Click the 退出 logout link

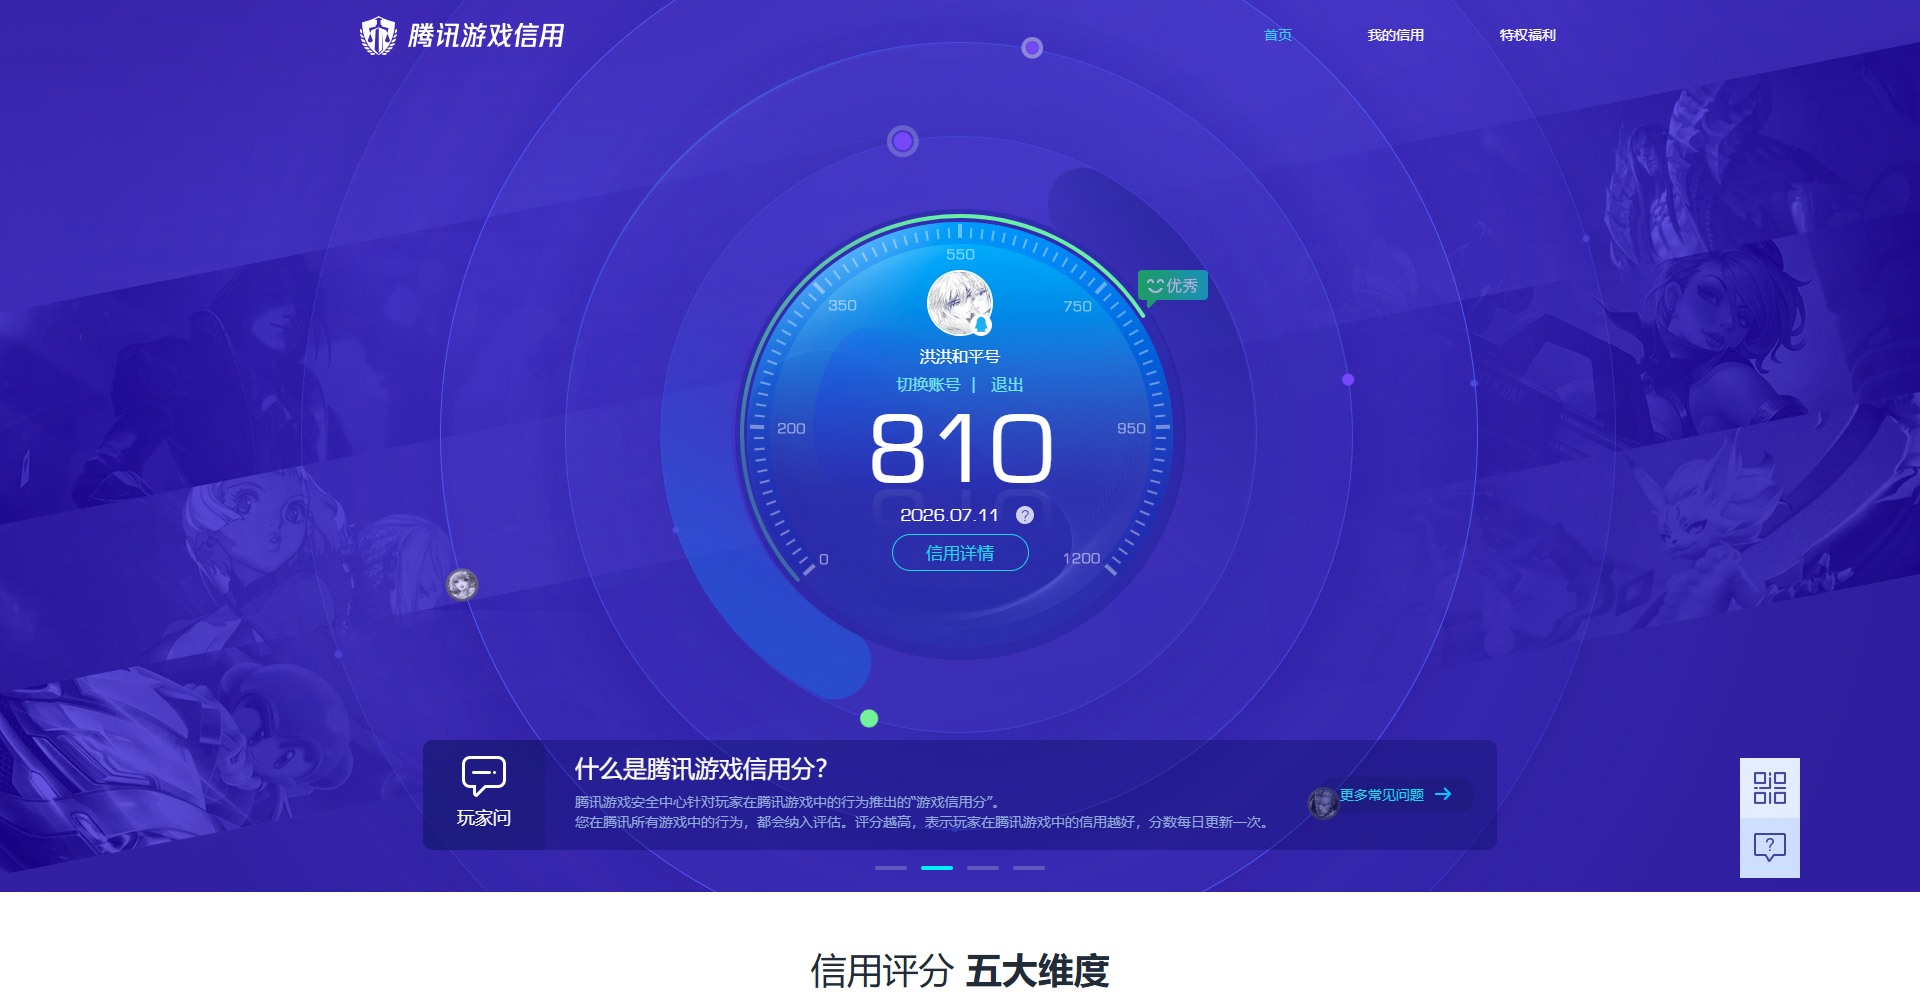coord(1007,385)
